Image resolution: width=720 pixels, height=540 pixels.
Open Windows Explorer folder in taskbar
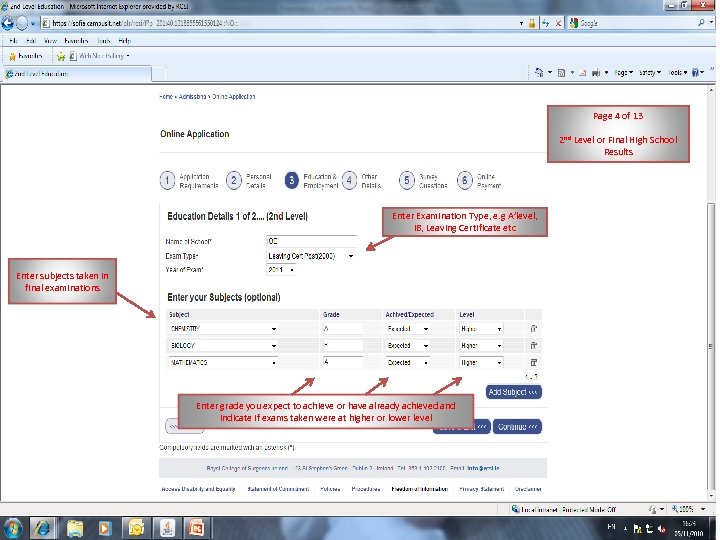click(x=74, y=528)
